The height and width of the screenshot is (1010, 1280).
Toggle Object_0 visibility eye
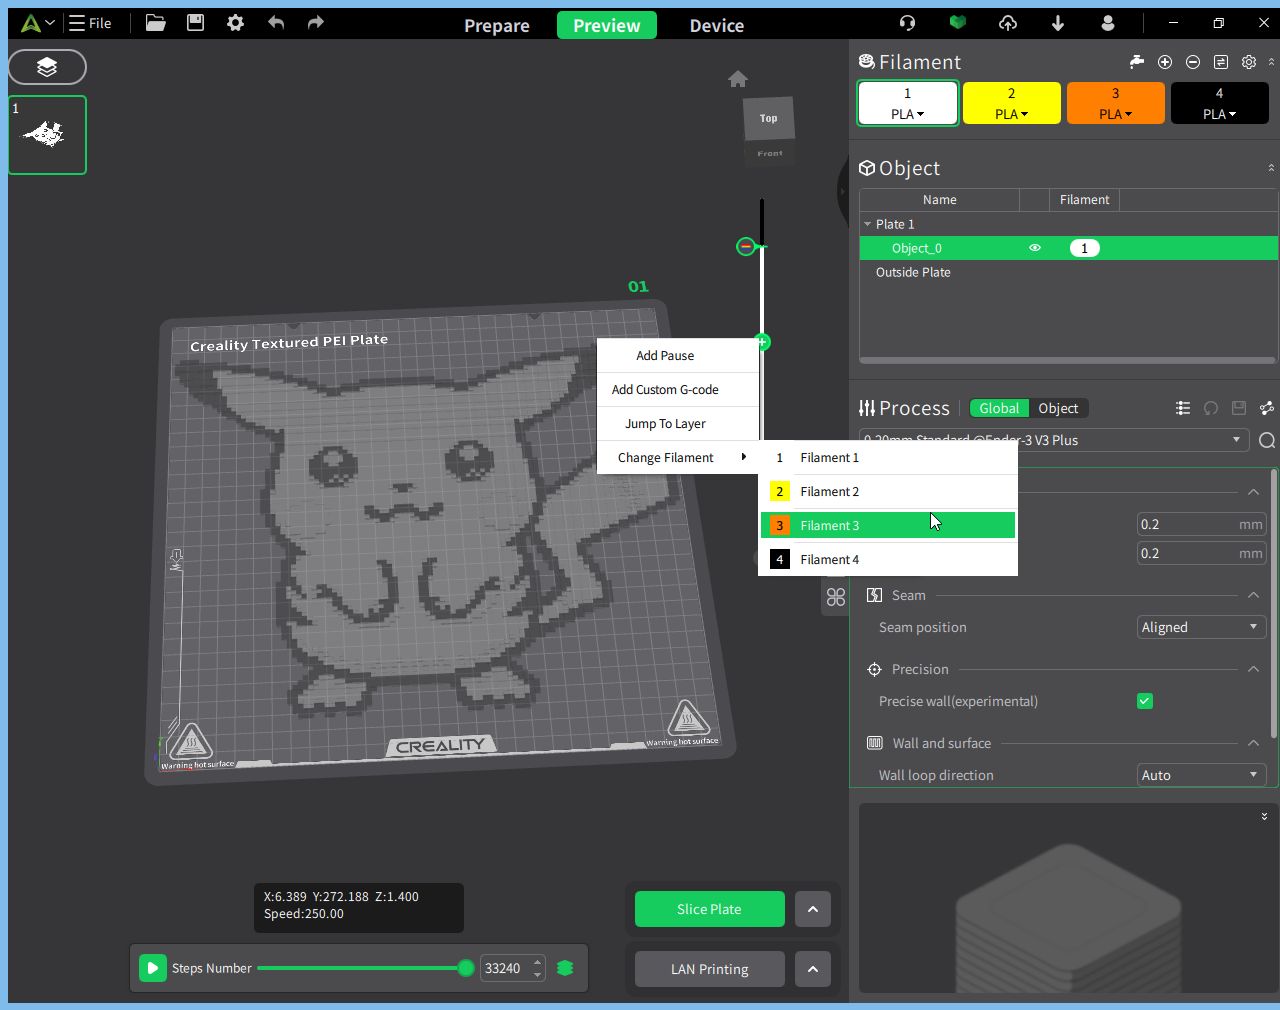pyautogui.click(x=1035, y=248)
